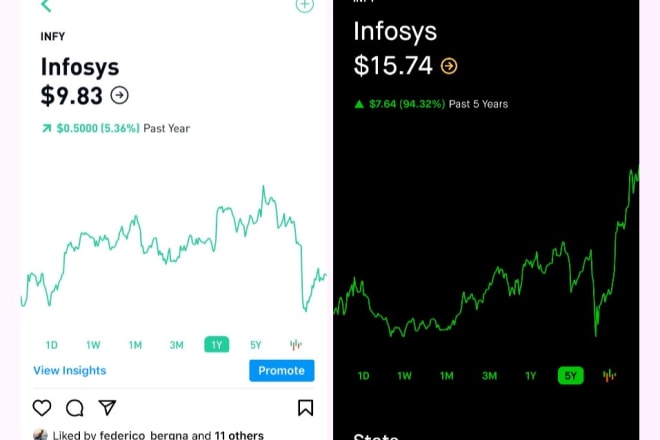The width and height of the screenshot is (660, 440).
Task: Select the 1D range on the light chart
Action: (51, 345)
